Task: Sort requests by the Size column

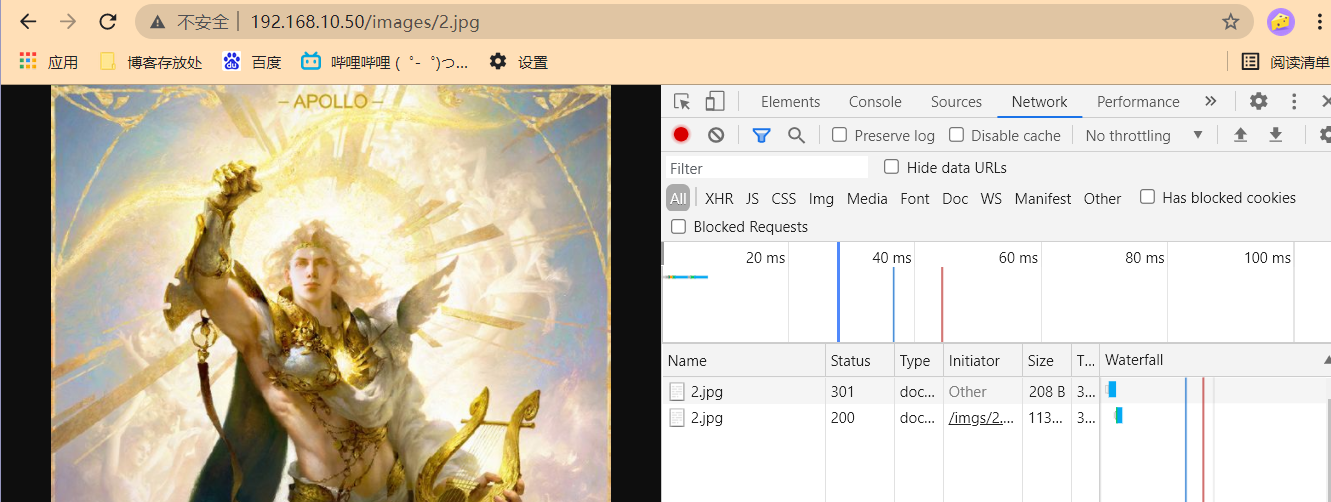Action: 1047,360
